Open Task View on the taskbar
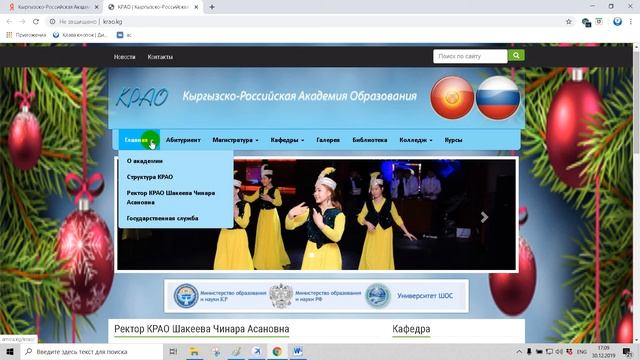 [173, 351]
